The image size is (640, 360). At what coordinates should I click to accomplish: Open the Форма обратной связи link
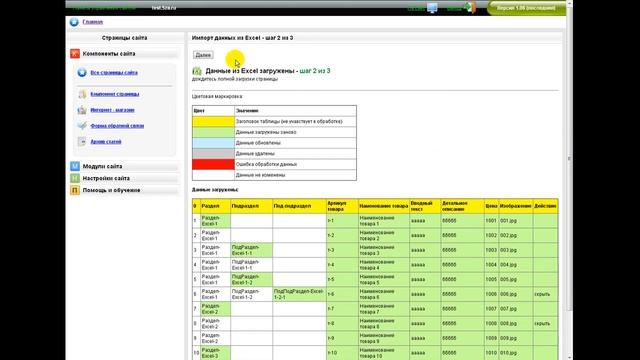[x=117, y=126]
